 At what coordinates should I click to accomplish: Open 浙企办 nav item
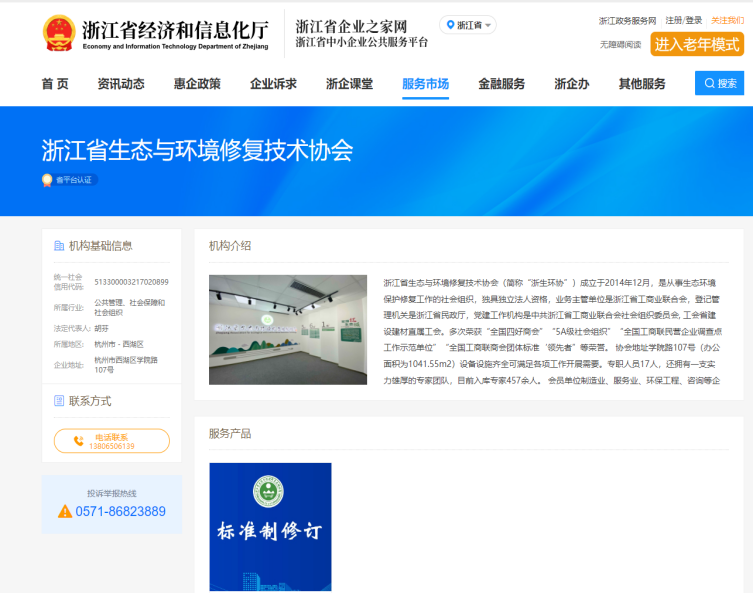(571, 84)
